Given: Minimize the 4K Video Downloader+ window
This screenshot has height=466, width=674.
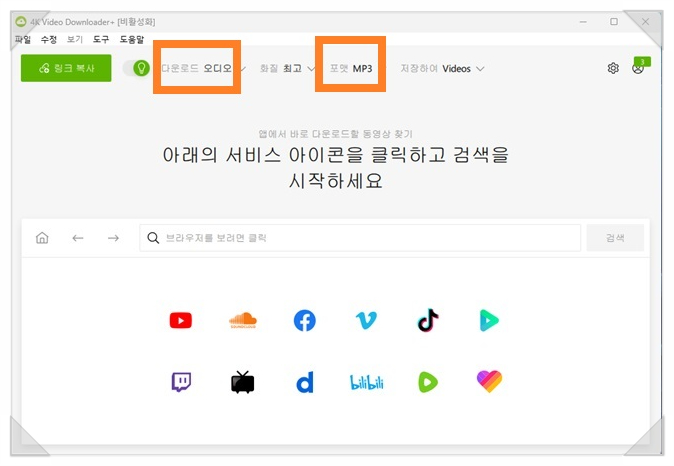Looking at the screenshot, I should point(583,22).
